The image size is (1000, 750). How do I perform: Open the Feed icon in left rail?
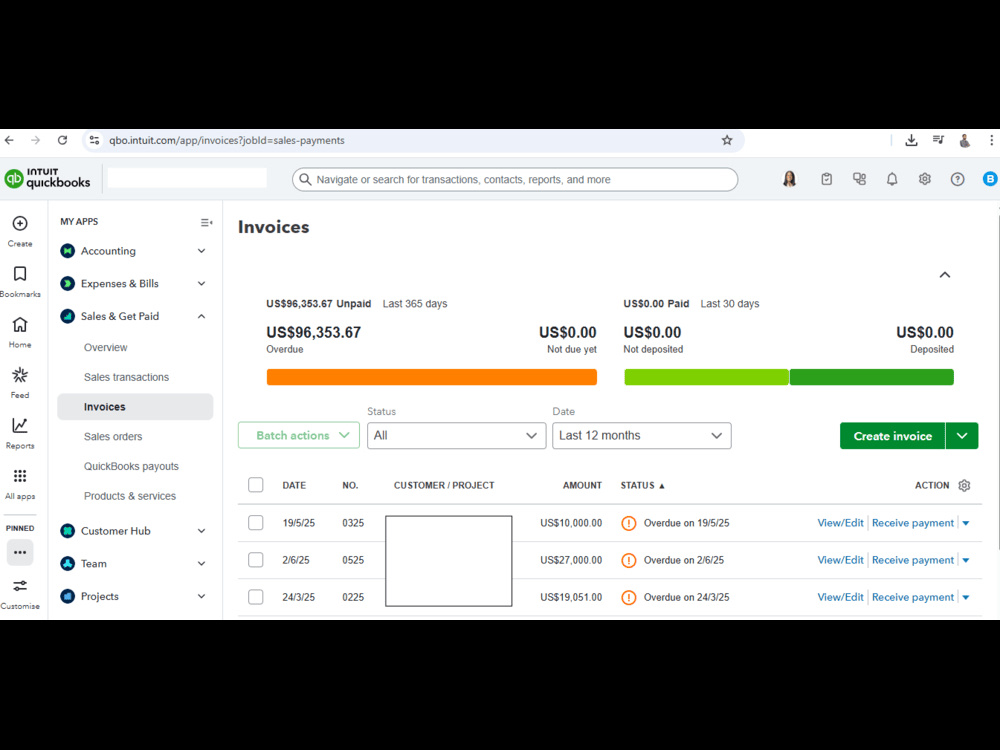point(20,375)
